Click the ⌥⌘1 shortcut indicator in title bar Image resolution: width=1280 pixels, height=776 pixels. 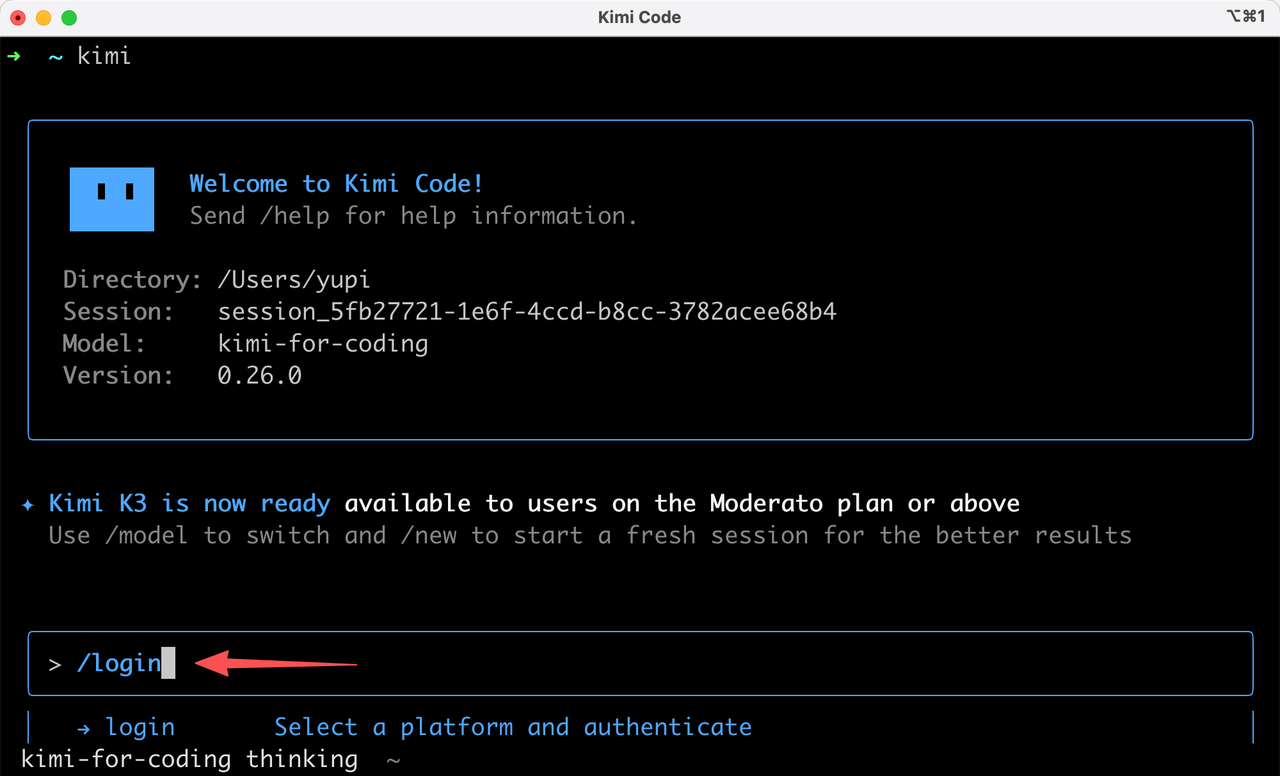pos(1245,17)
